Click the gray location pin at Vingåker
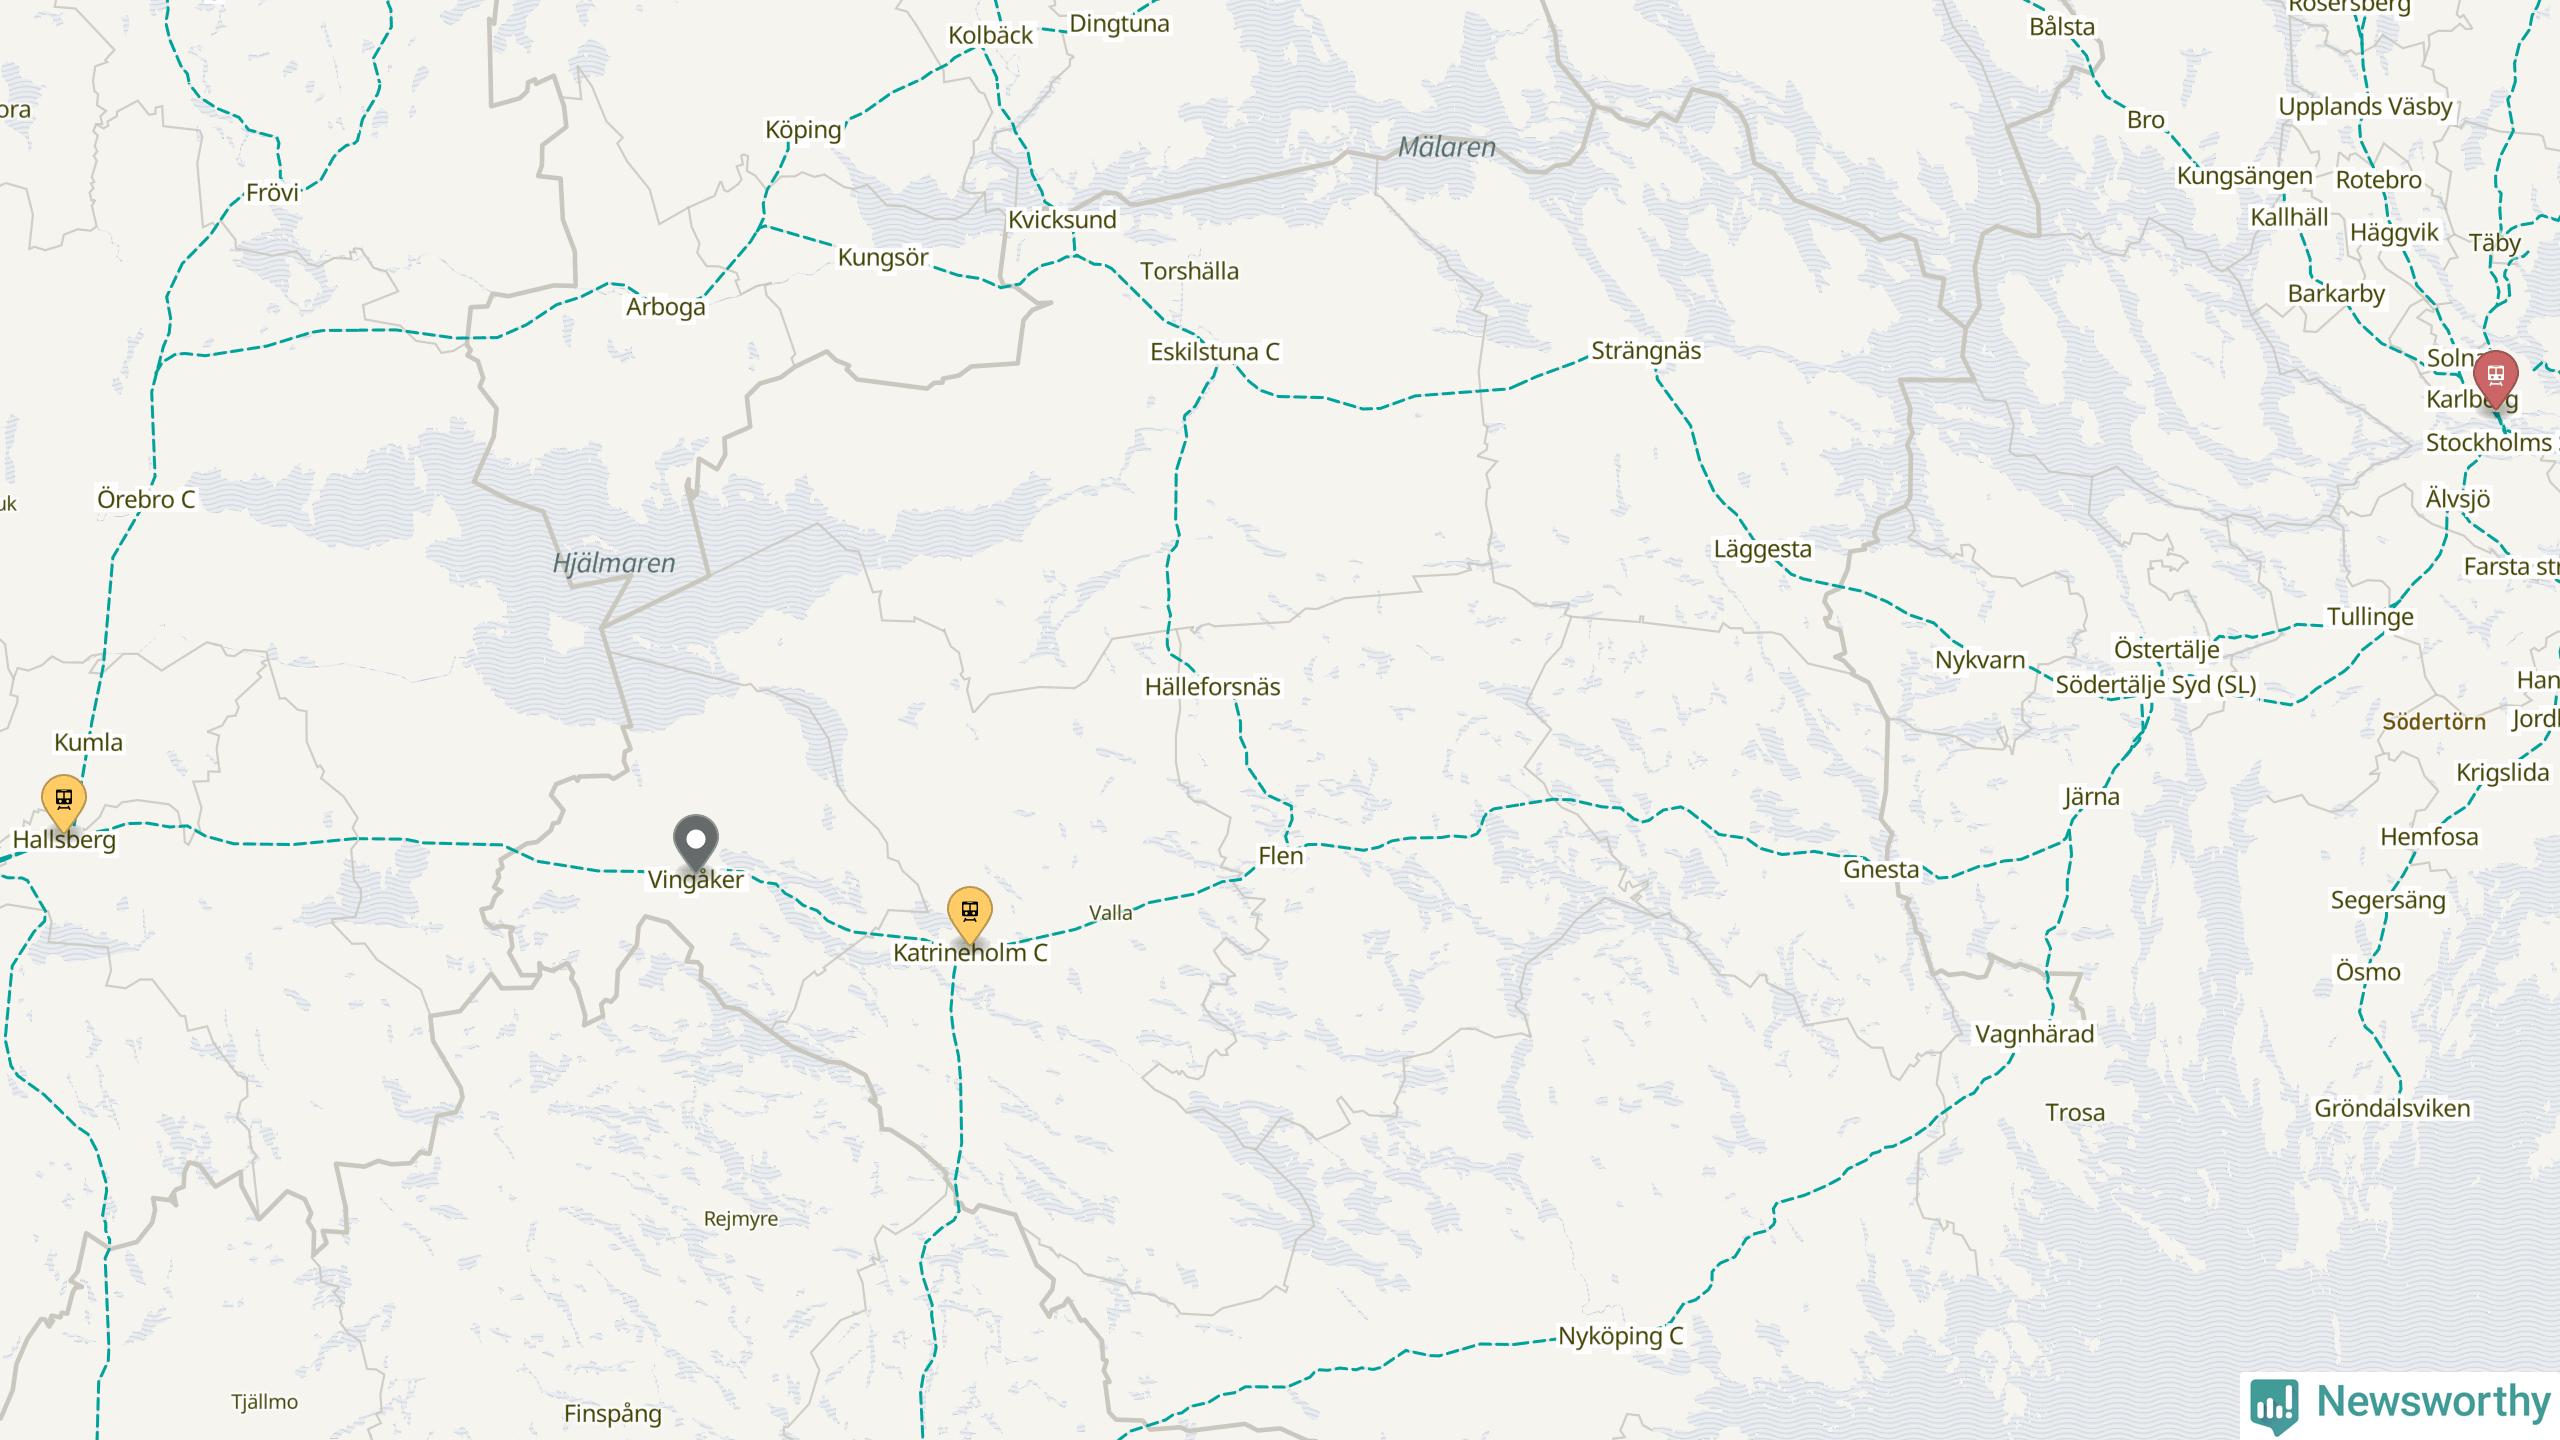This screenshot has height=1440, width=2560. (x=696, y=842)
